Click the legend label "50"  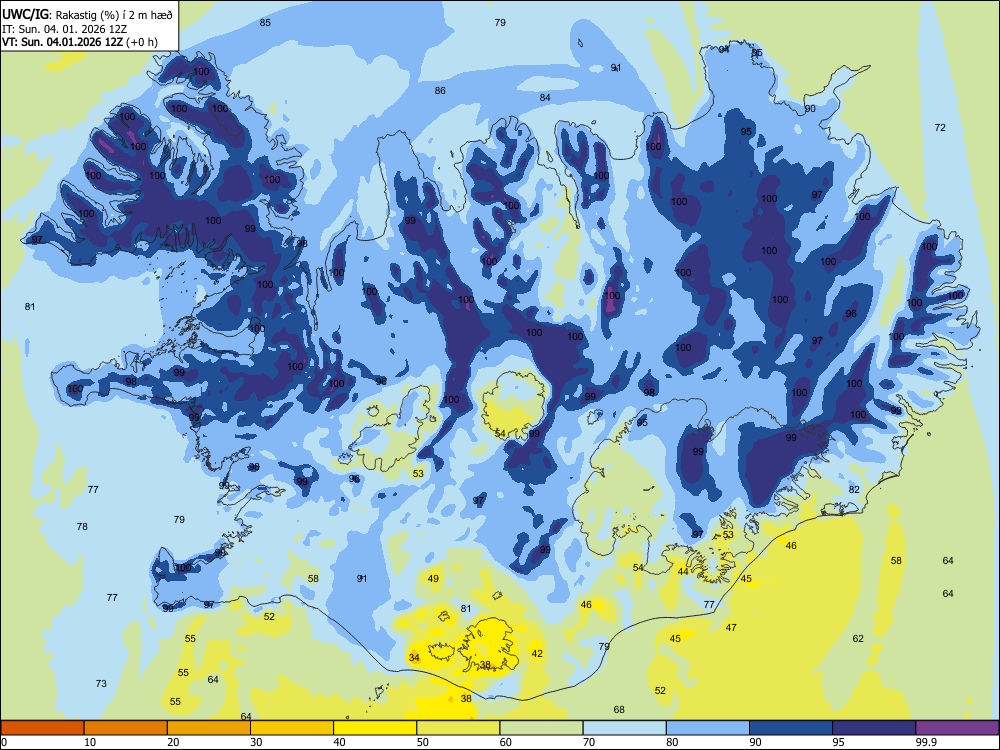pyautogui.click(x=423, y=742)
